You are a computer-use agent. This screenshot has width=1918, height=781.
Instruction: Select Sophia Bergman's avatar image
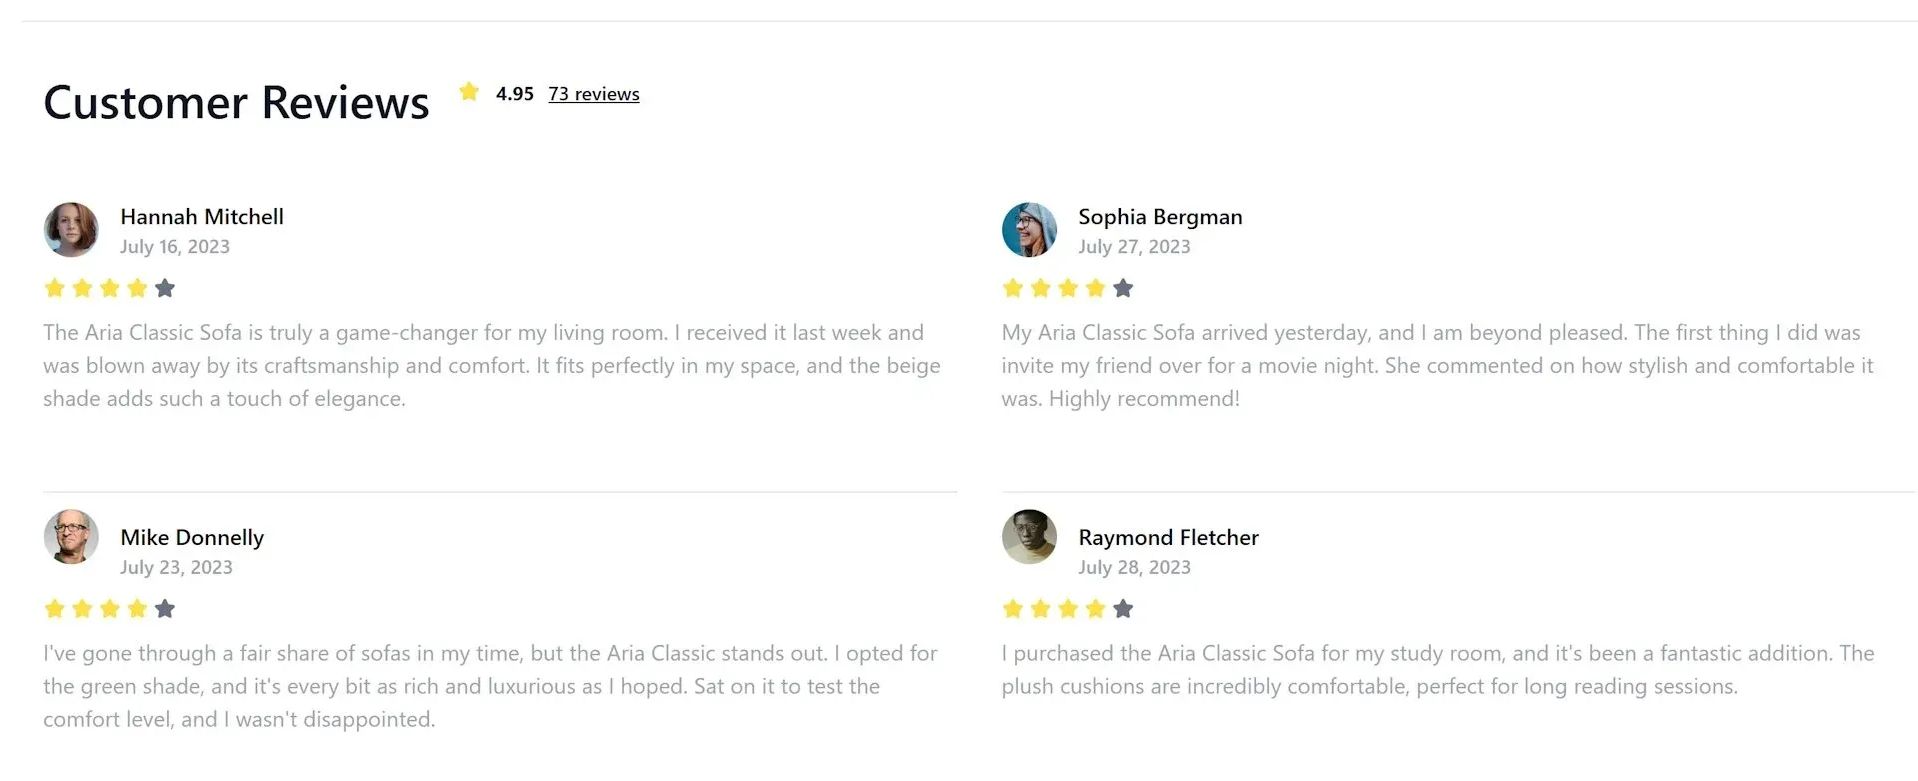[x=1028, y=229]
